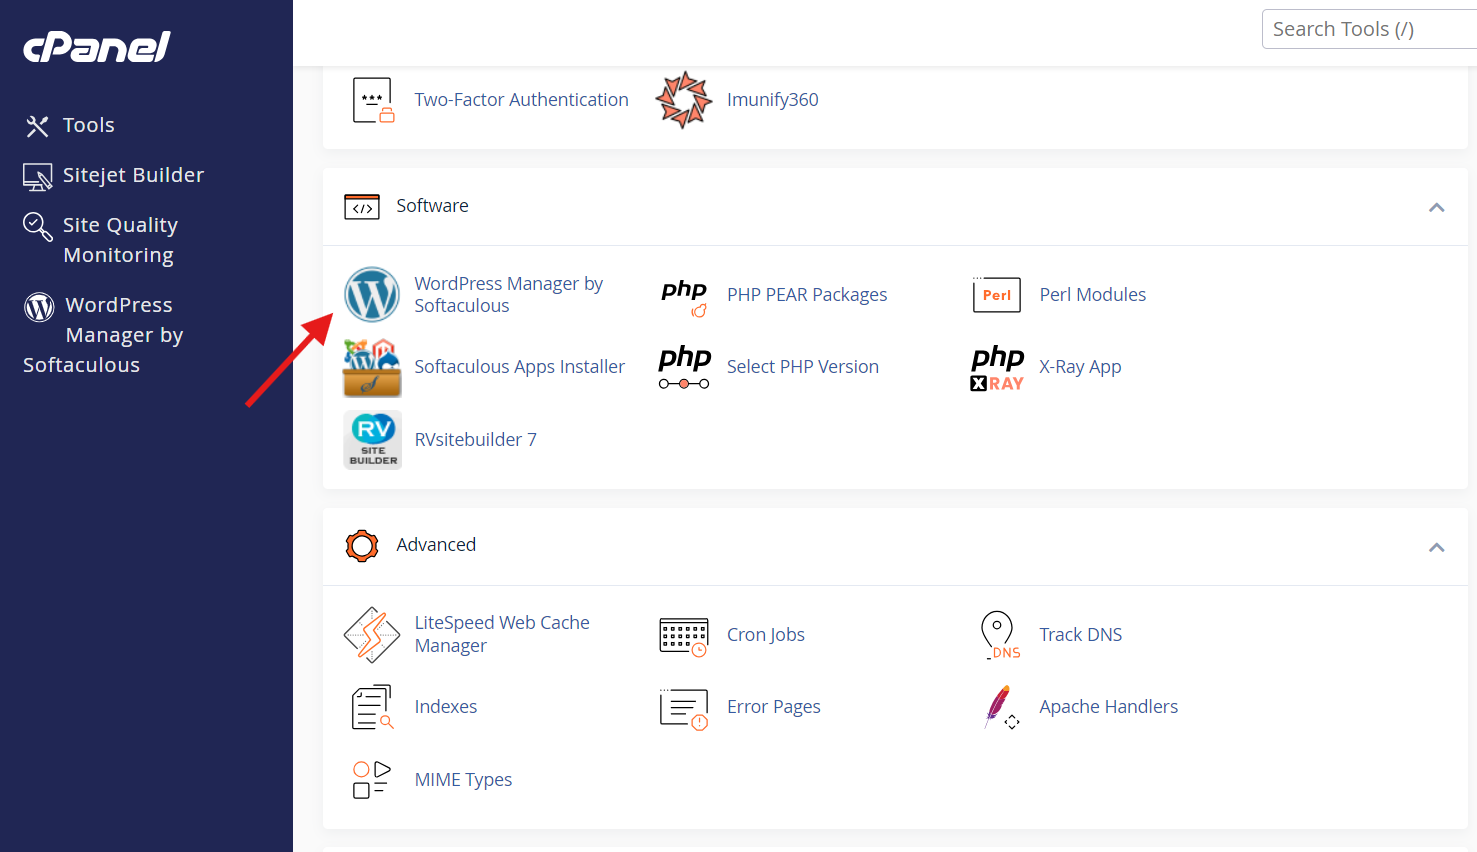Click the Advanced section gear icon

(362, 546)
